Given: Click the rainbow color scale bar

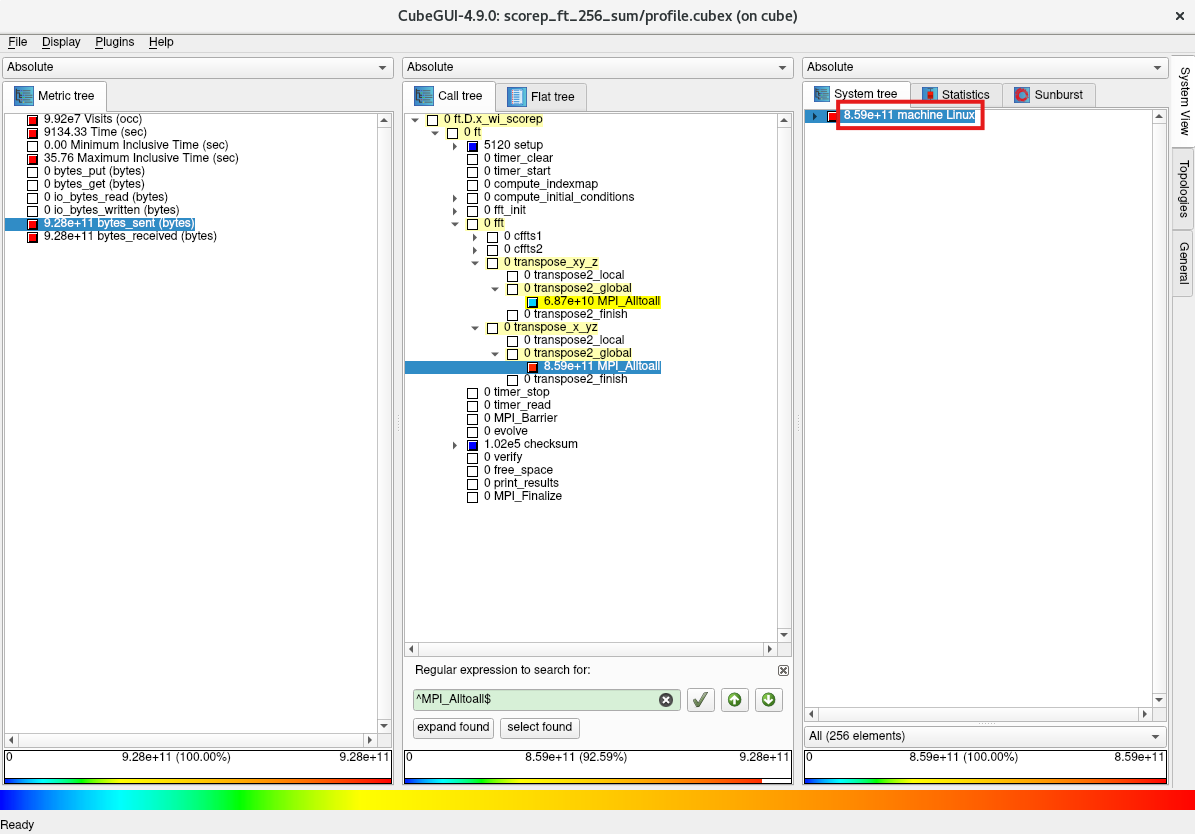Looking at the screenshot, I should pos(597,800).
